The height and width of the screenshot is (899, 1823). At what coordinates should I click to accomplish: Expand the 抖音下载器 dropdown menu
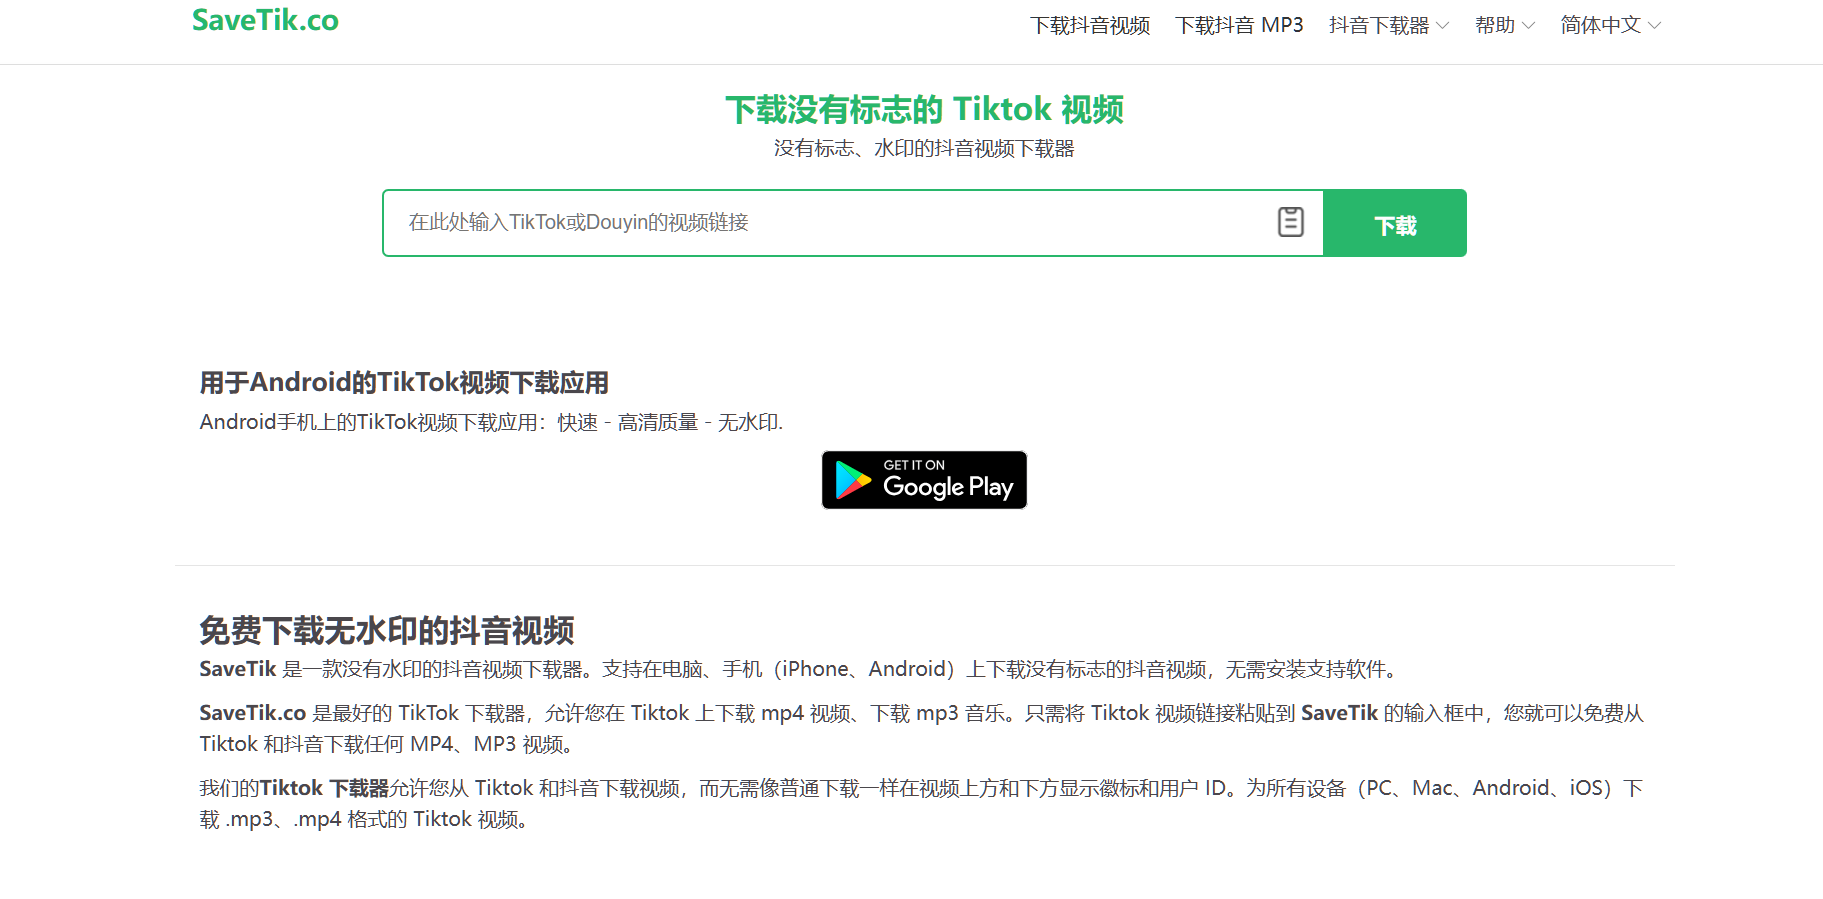coord(1389,25)
